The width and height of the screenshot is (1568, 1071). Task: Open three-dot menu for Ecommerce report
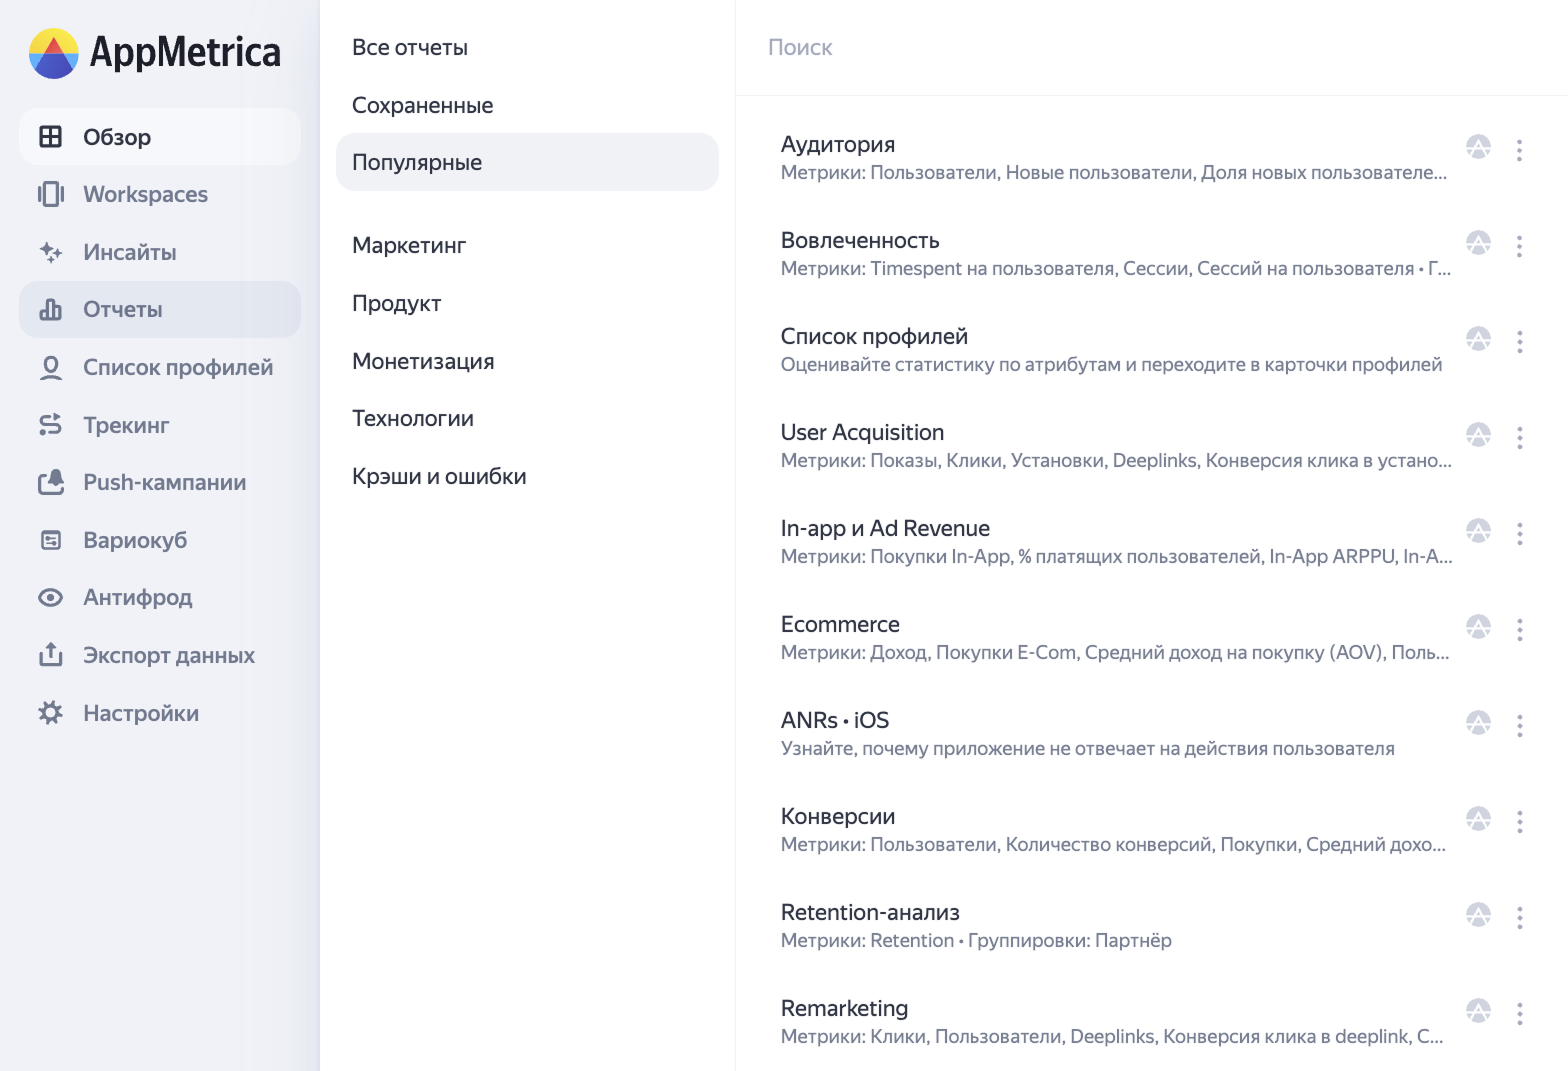[1519, 630]
